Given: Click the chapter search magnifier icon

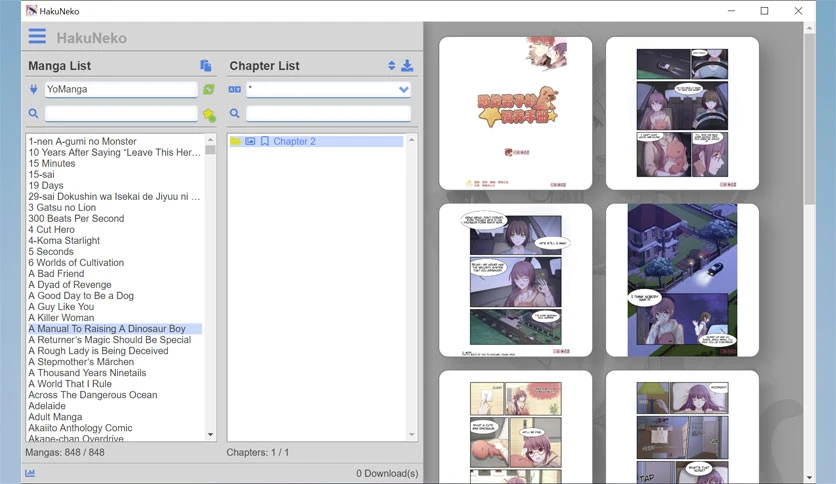Looking at the screenshot, I should point(235,113).
